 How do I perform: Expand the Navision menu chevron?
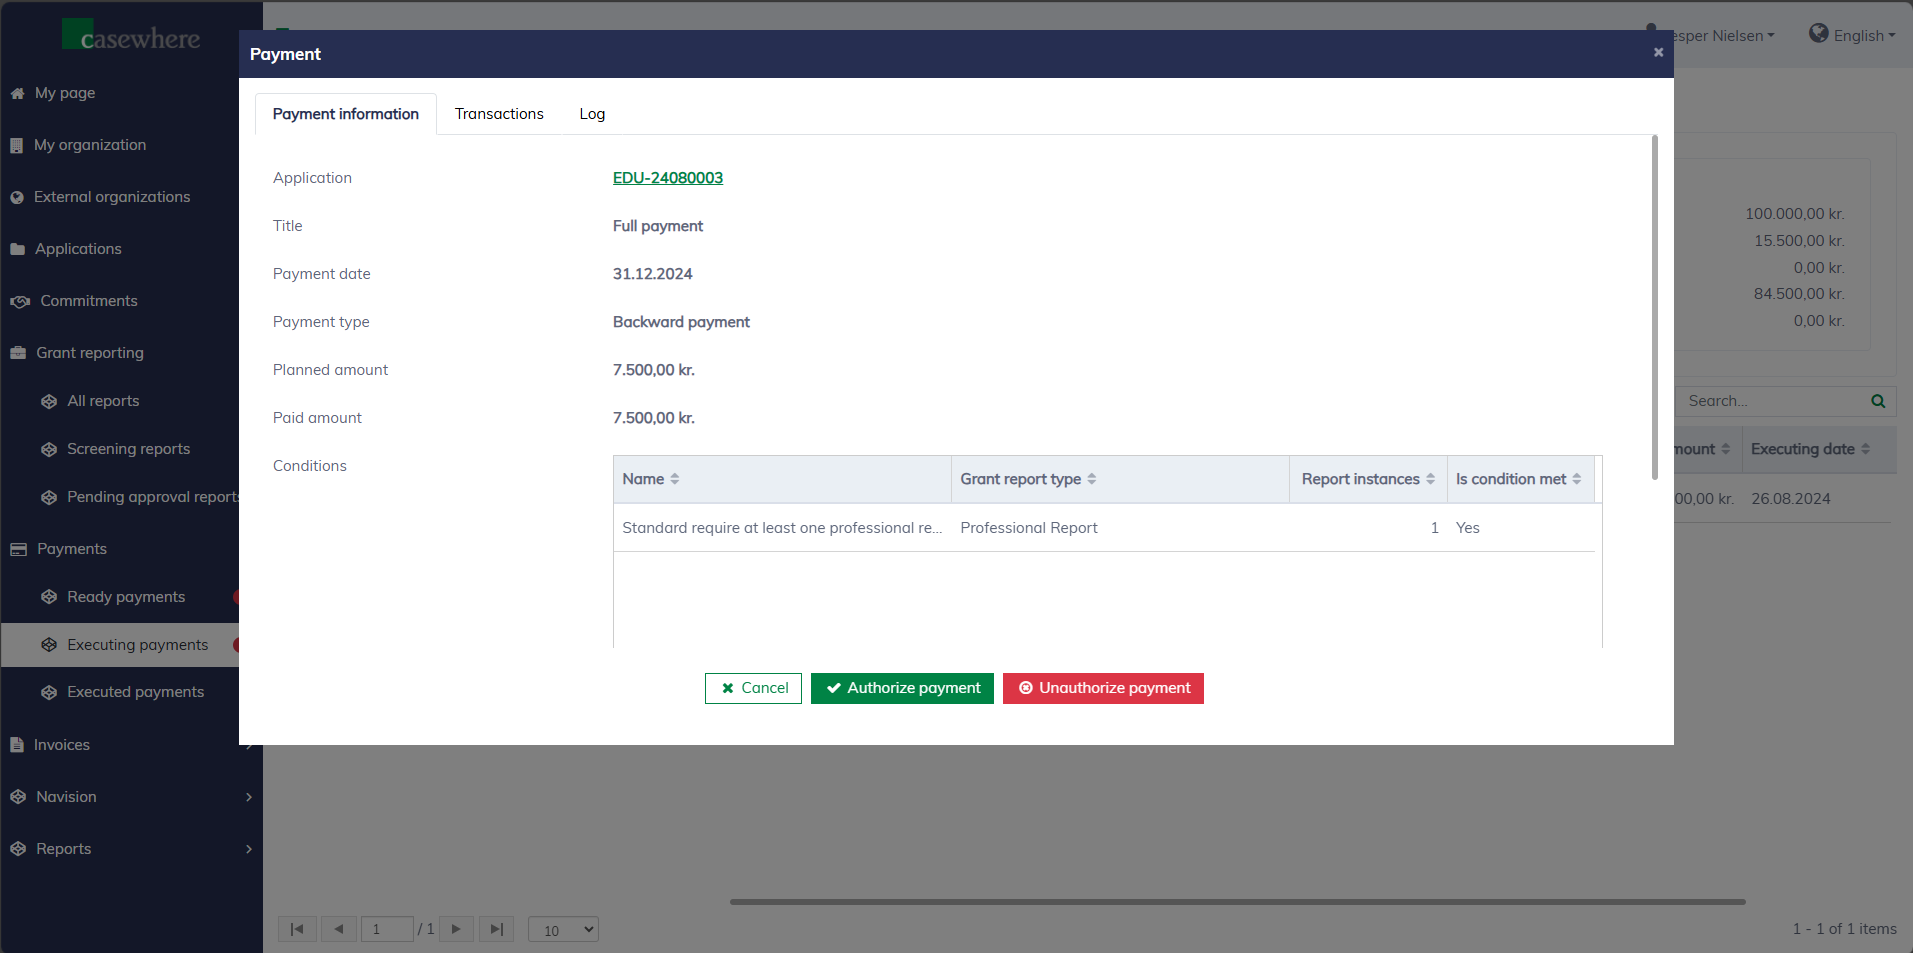pyautogui.click(x=249, y=797)
